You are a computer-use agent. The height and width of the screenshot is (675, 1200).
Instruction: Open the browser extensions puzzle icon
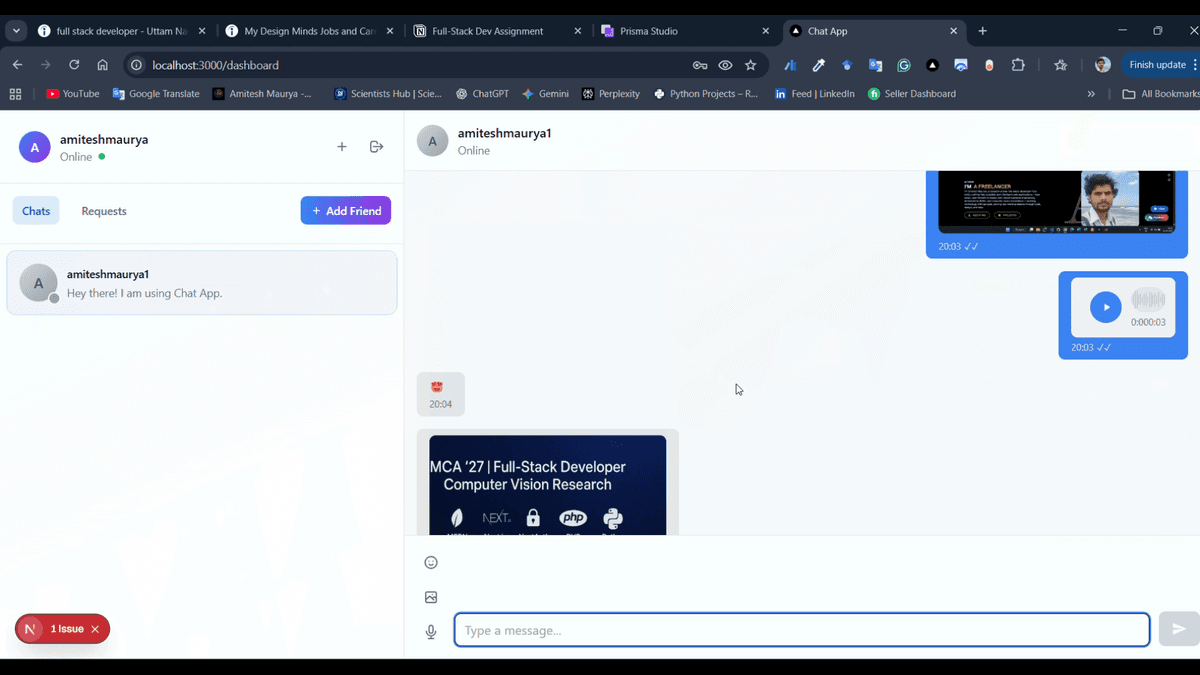[x=1018, y=64]
